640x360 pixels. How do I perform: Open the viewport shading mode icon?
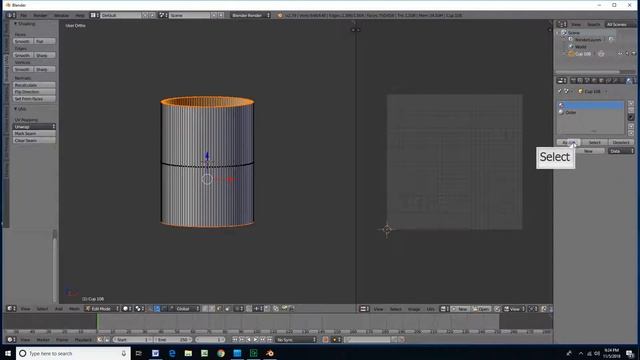pos(126,309)
